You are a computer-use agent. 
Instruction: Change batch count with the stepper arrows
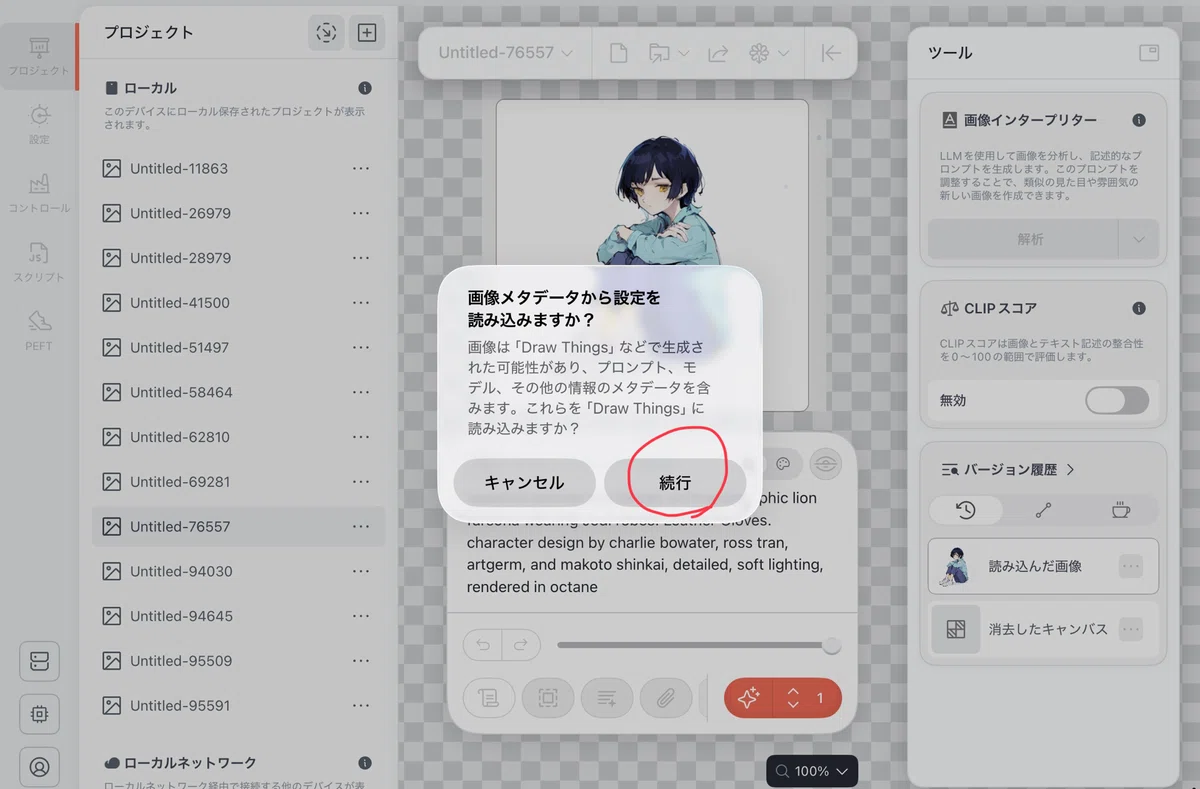coord(793,698)
